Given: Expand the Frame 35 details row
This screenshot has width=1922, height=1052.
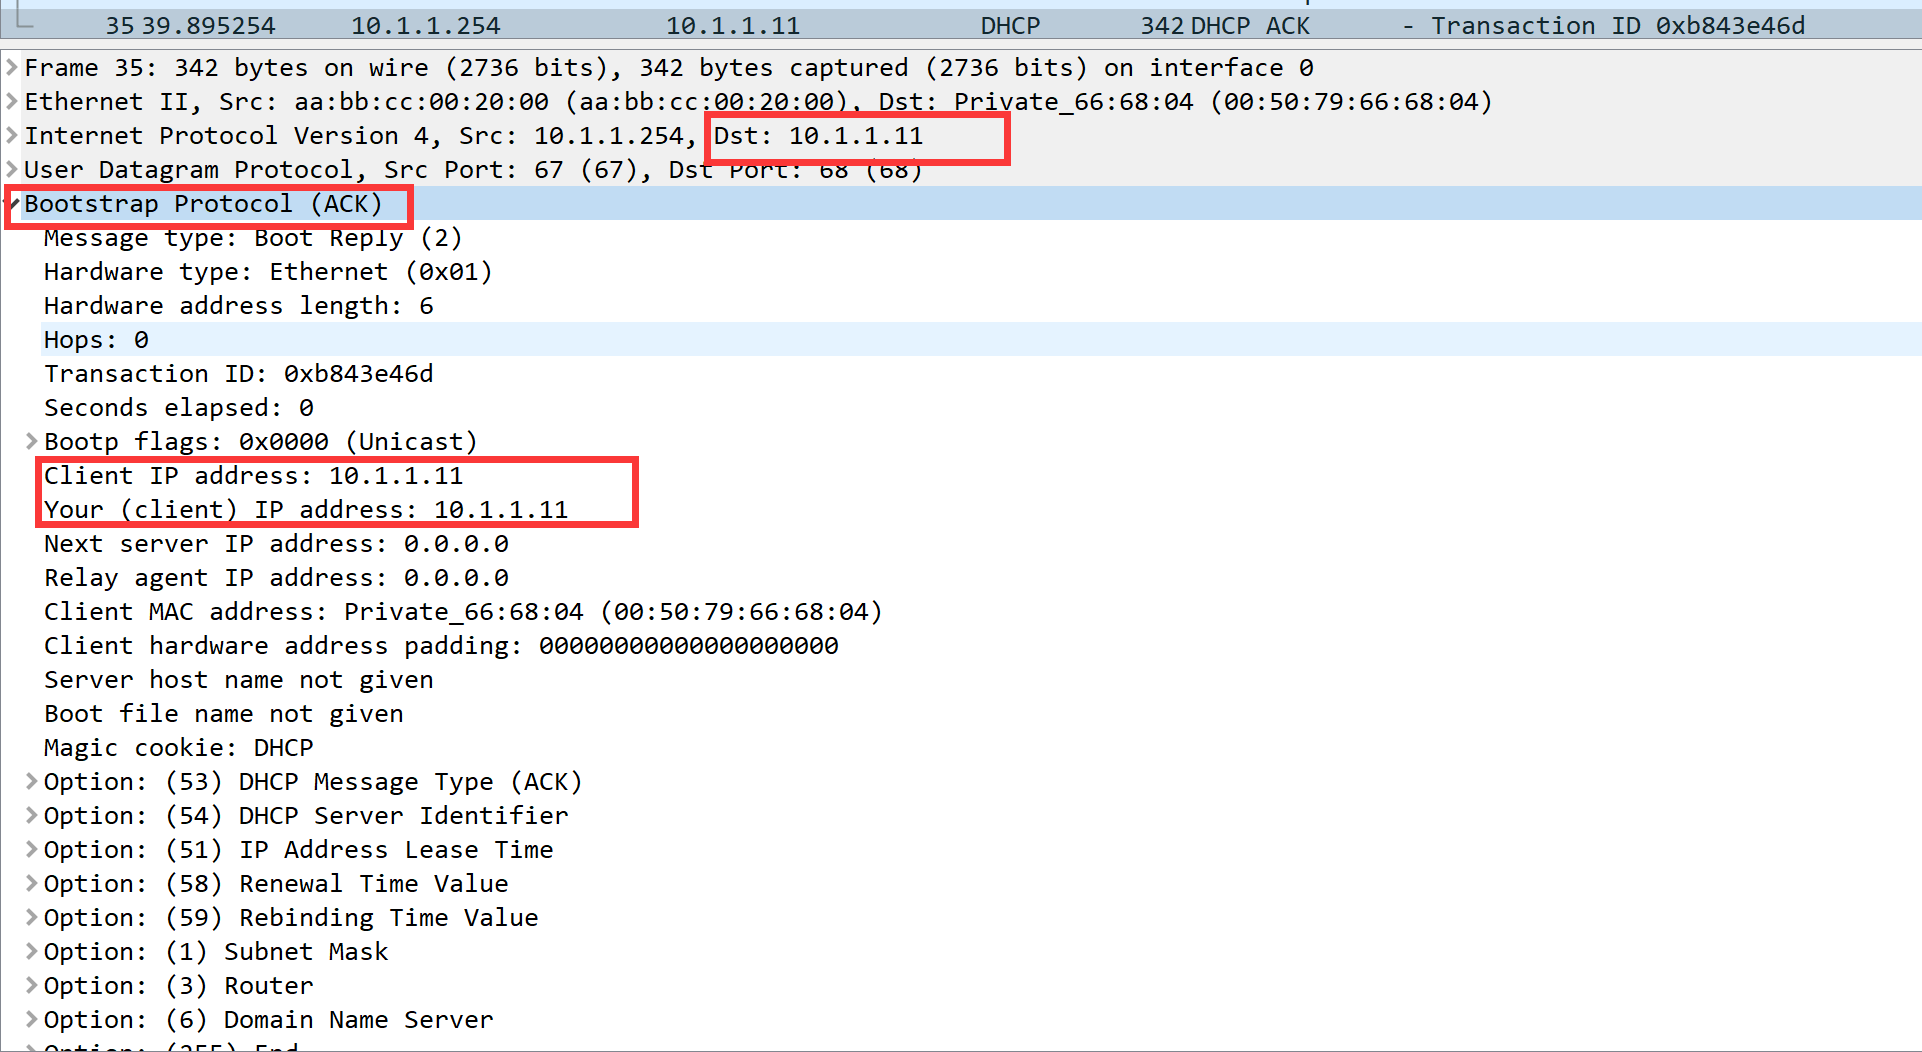Looking at the screenshot, I should 12,68.
